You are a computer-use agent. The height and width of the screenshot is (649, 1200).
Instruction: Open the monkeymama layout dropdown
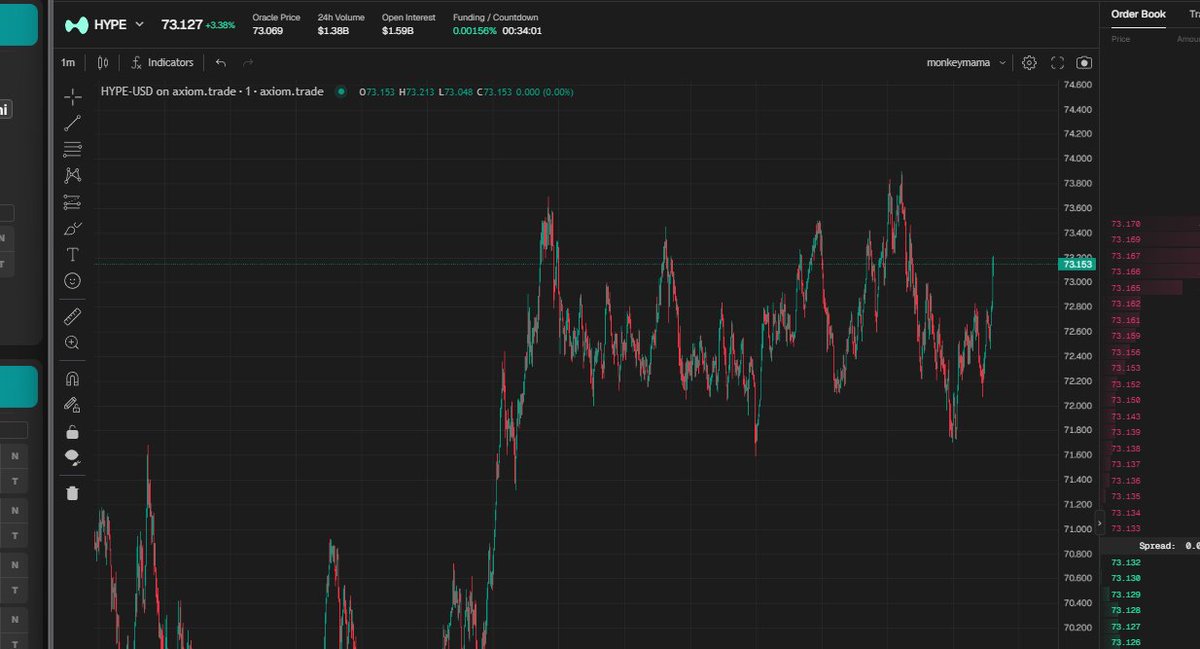coord(966,62)
